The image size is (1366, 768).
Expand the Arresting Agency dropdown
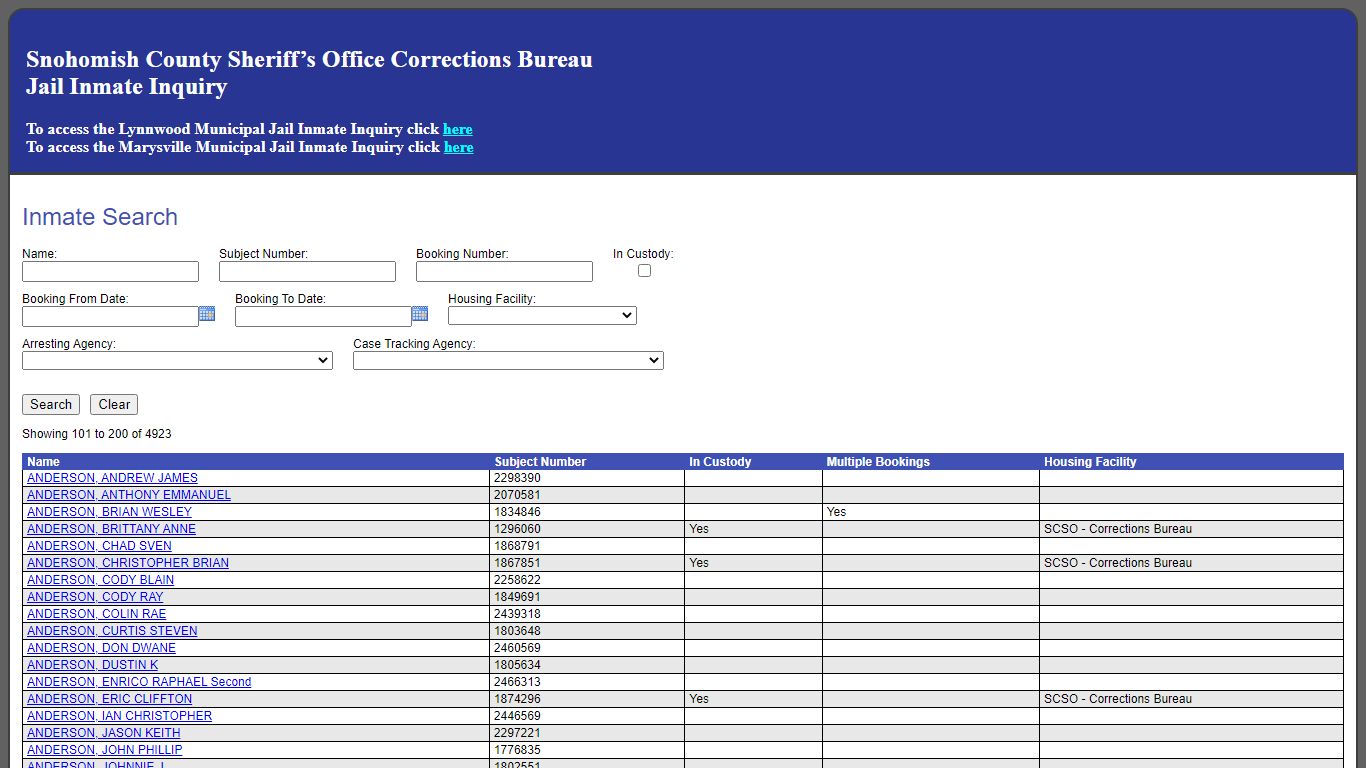[x=177, y=361]
